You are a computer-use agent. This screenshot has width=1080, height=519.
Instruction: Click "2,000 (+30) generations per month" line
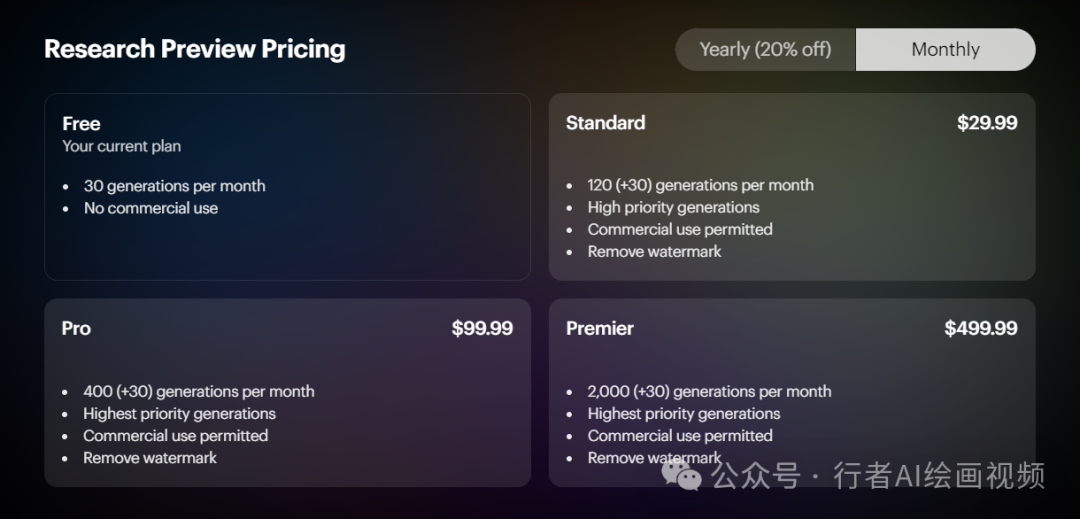pyautogui.click(x=709, y=391)
